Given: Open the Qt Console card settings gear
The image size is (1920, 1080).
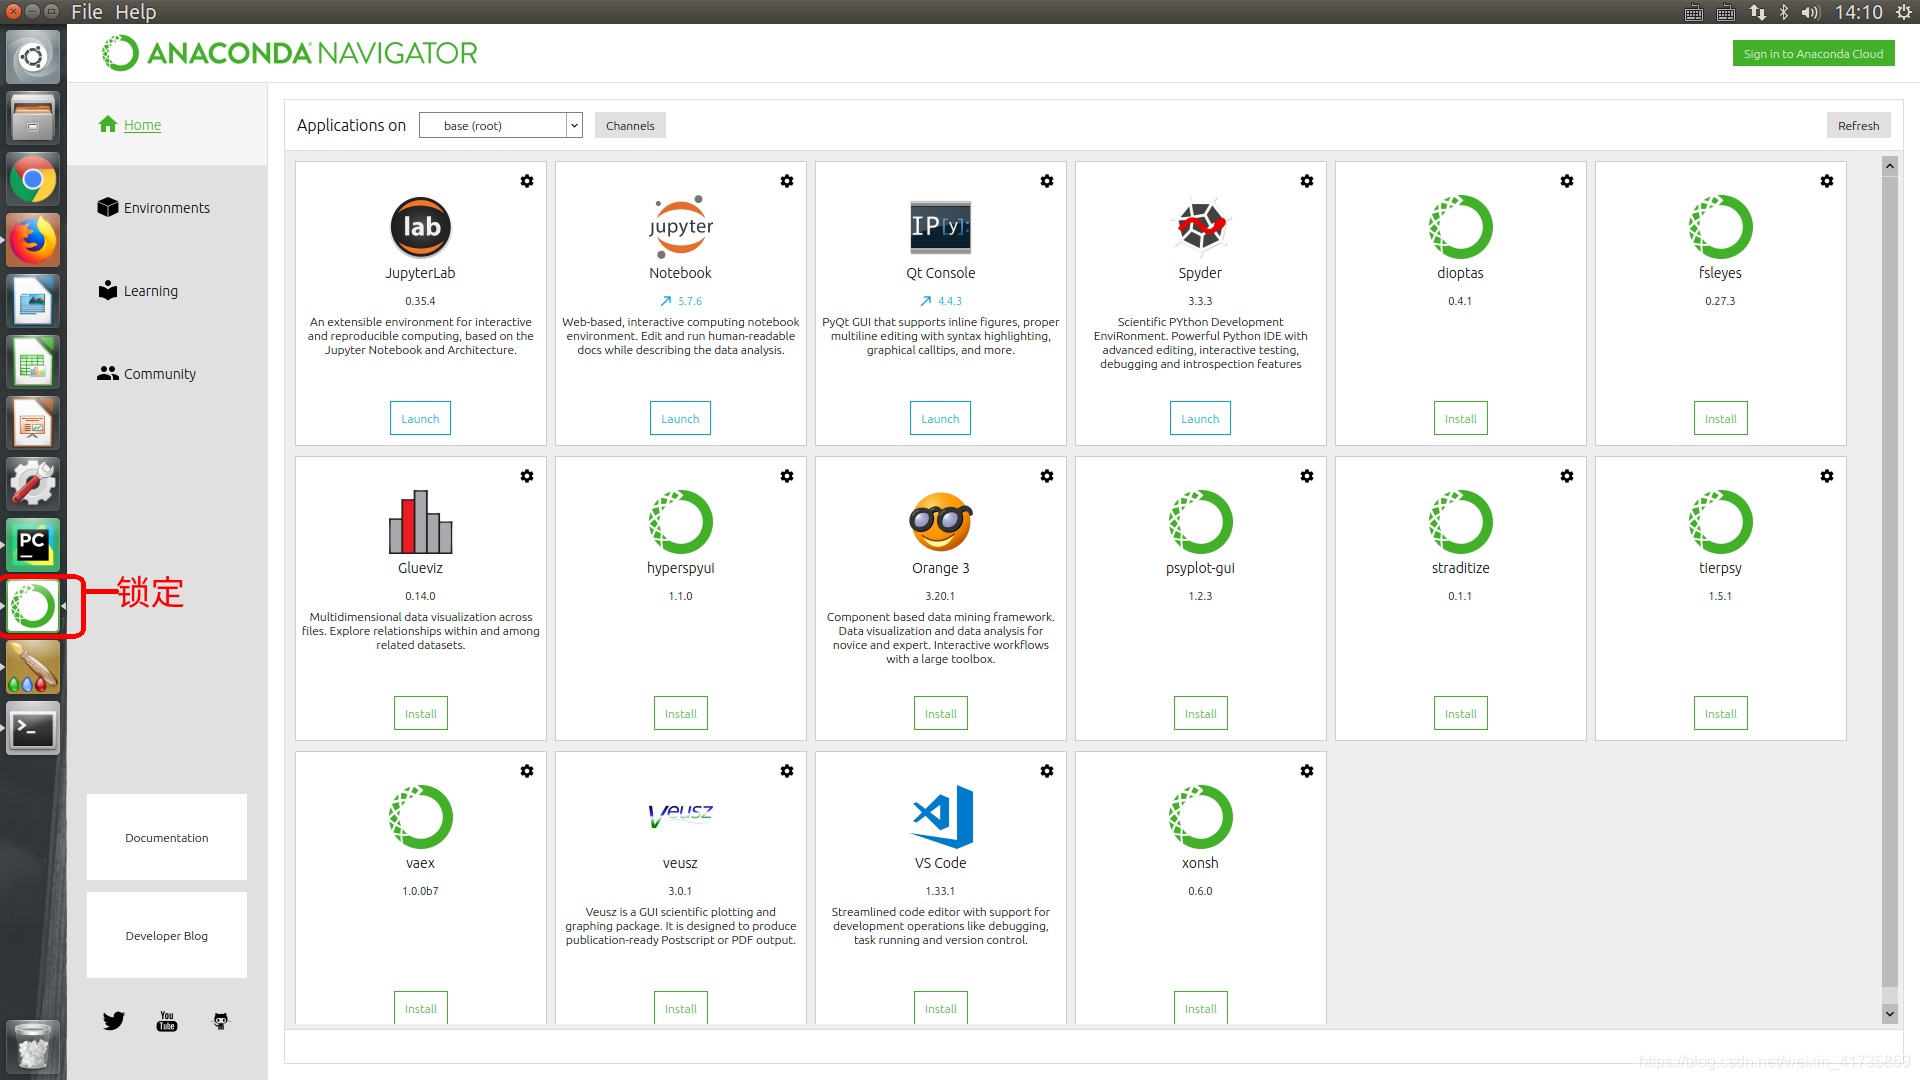Looking at the screenshot, I should click(1047, 181).
